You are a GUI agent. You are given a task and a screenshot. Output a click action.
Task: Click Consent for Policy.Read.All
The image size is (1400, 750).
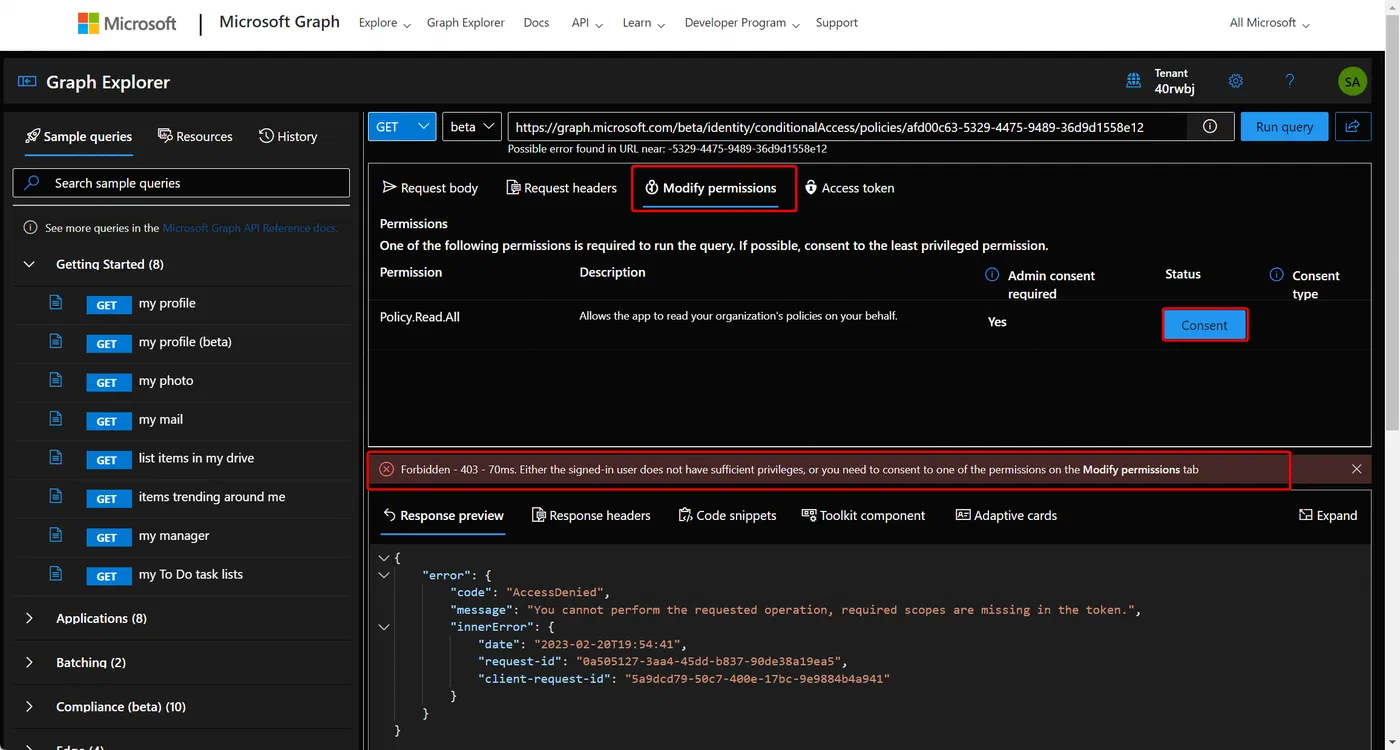click(1204, 325)
